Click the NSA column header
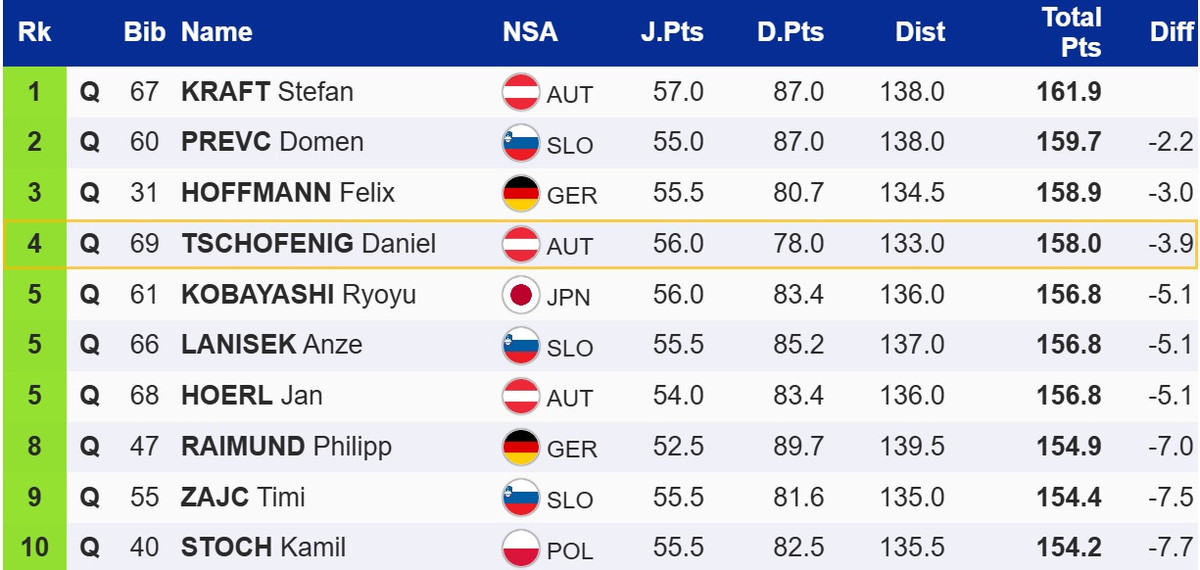Image resolution: width=1200 pixels, height=570 pixels. 530,32
